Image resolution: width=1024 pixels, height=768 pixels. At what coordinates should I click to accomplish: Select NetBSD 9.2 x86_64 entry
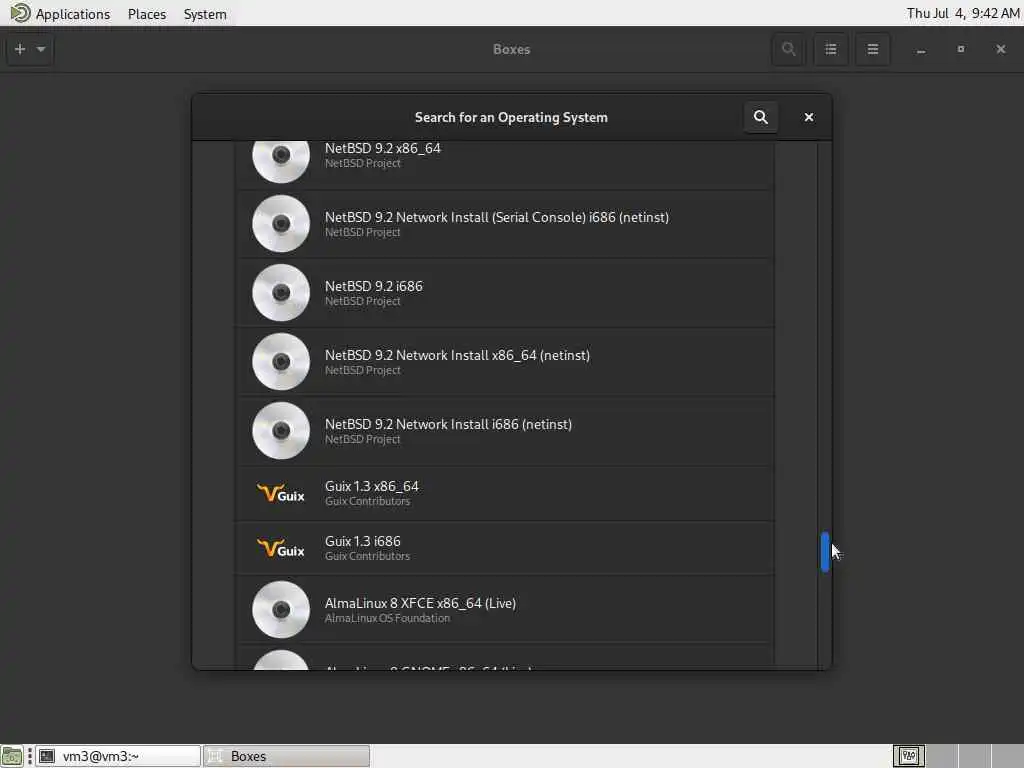click(505, 165)
